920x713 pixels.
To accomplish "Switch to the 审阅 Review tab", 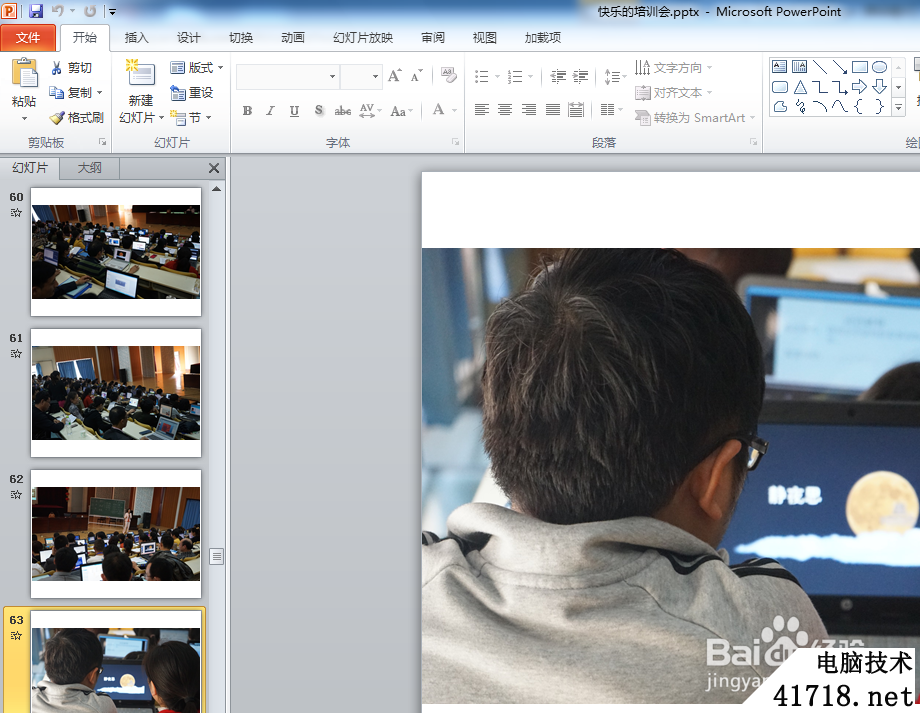I will [433, 38].
